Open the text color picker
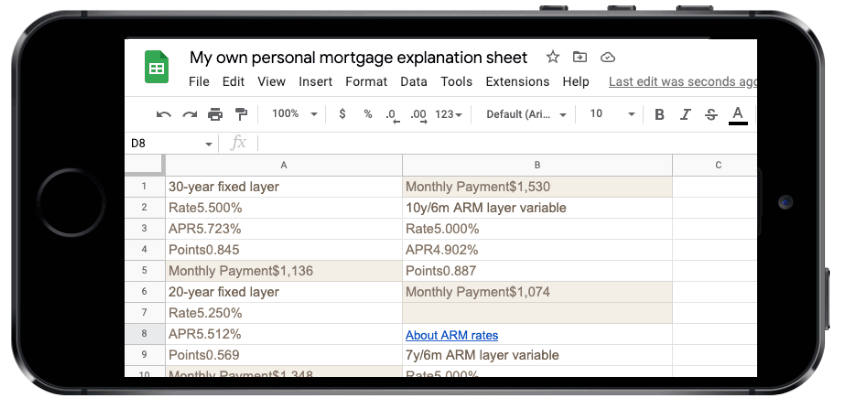The width and height of the screenshot is (847, 408). tap(738, 115)
